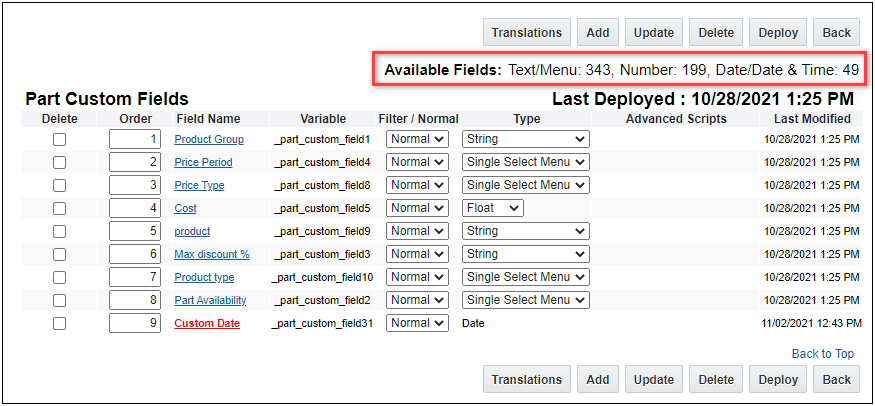Click the top Translations button
The height and width of the screenshot is (406, 875).
pyautogui.click(x=527, y=33)
